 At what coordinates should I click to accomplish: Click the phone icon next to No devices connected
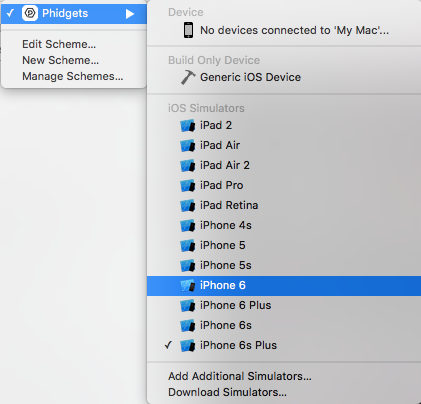click(188, 30)
